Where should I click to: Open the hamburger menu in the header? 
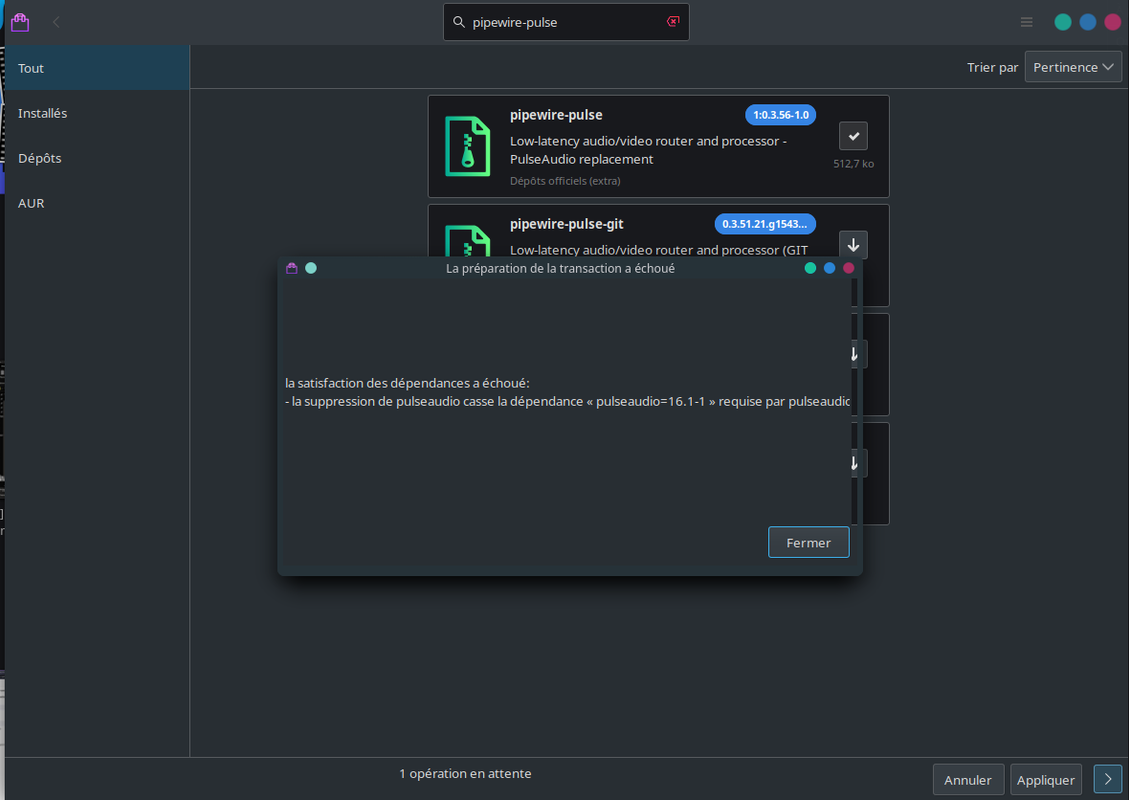click(x=1027, y=22)
